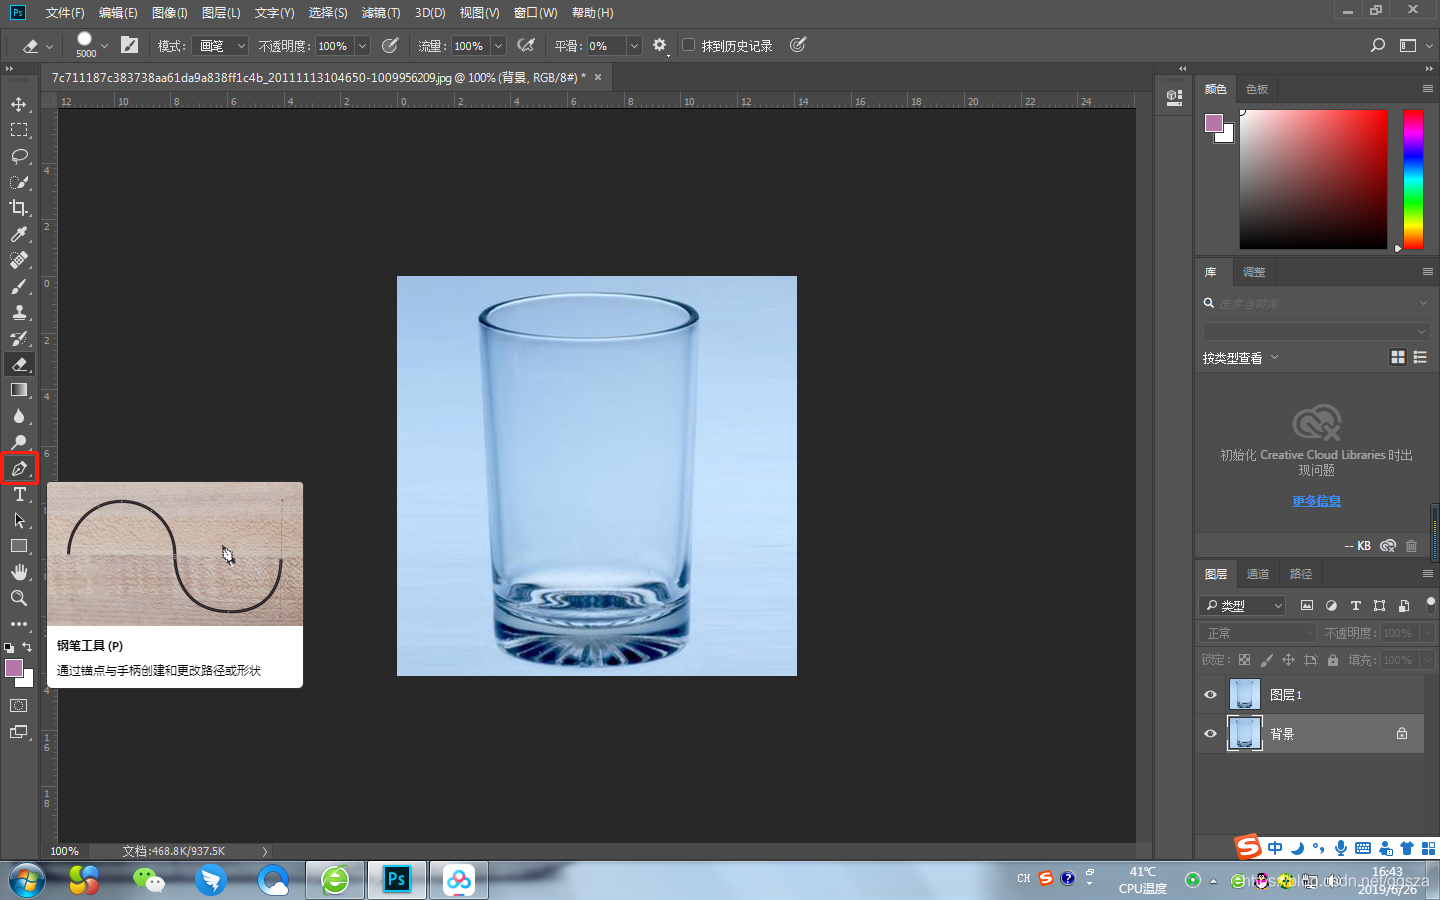Select the Type tool in toolbox

point(19,494)
